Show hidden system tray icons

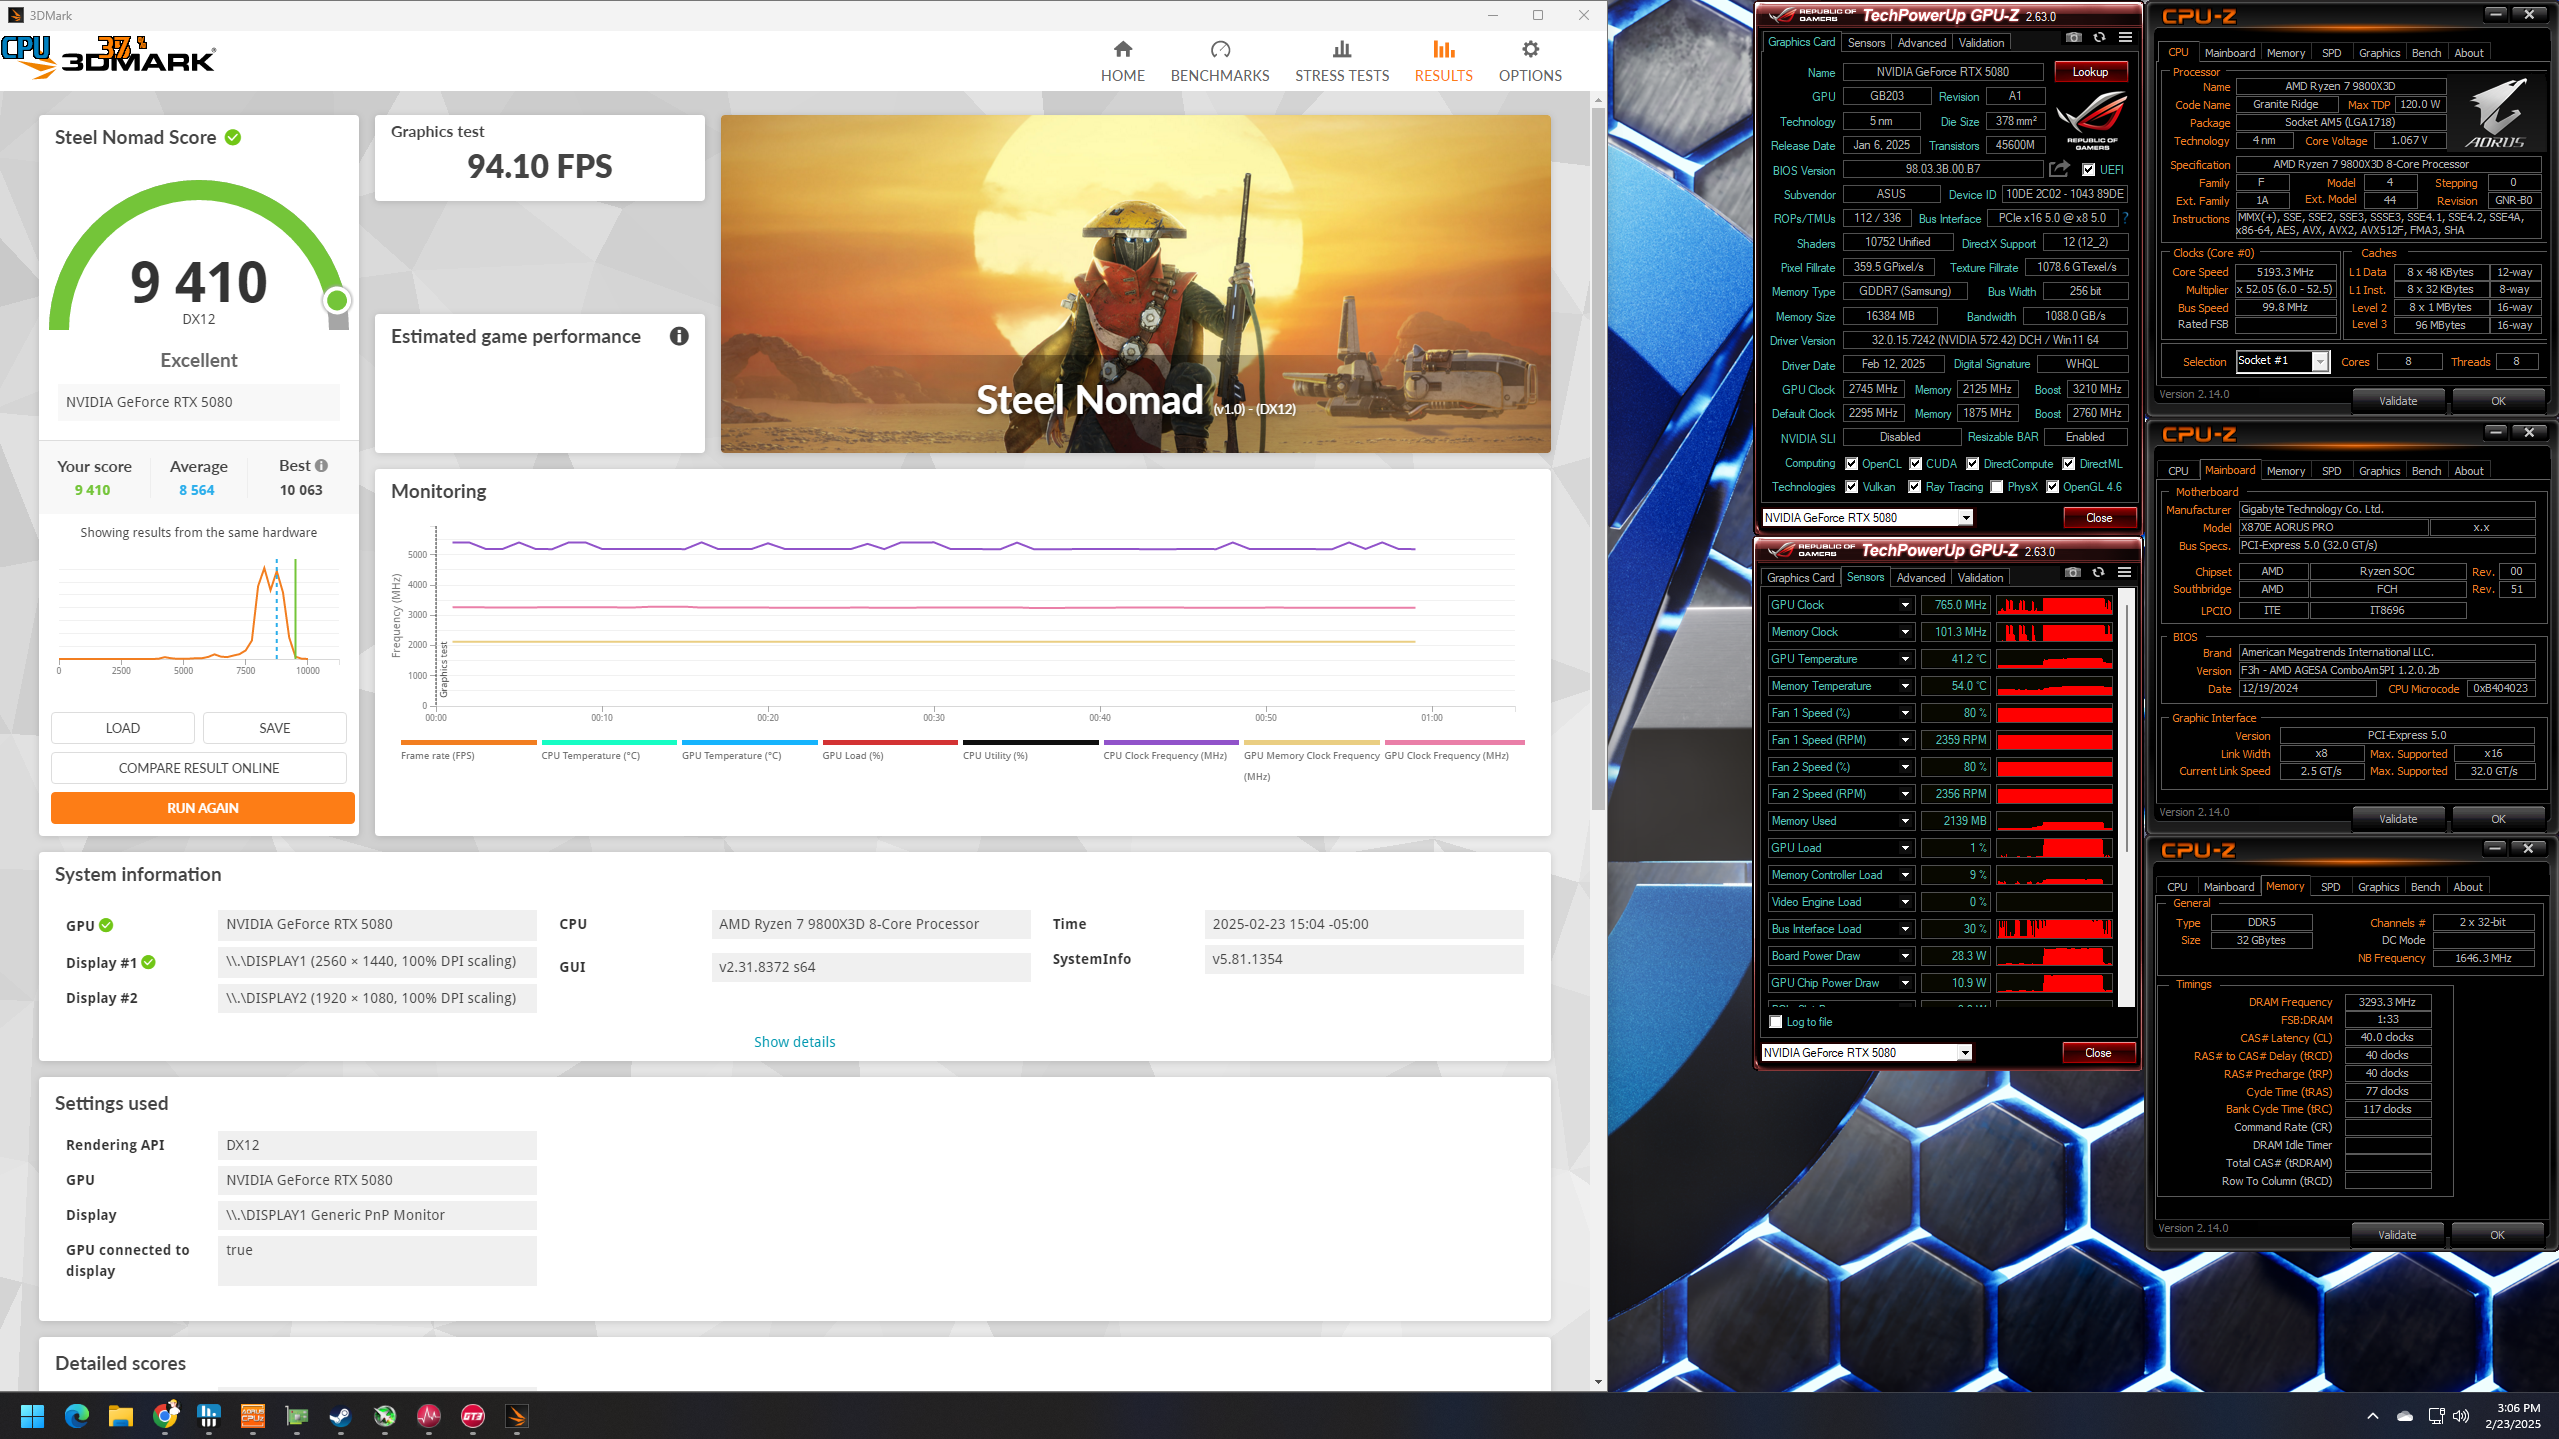click(2372, 1416)
